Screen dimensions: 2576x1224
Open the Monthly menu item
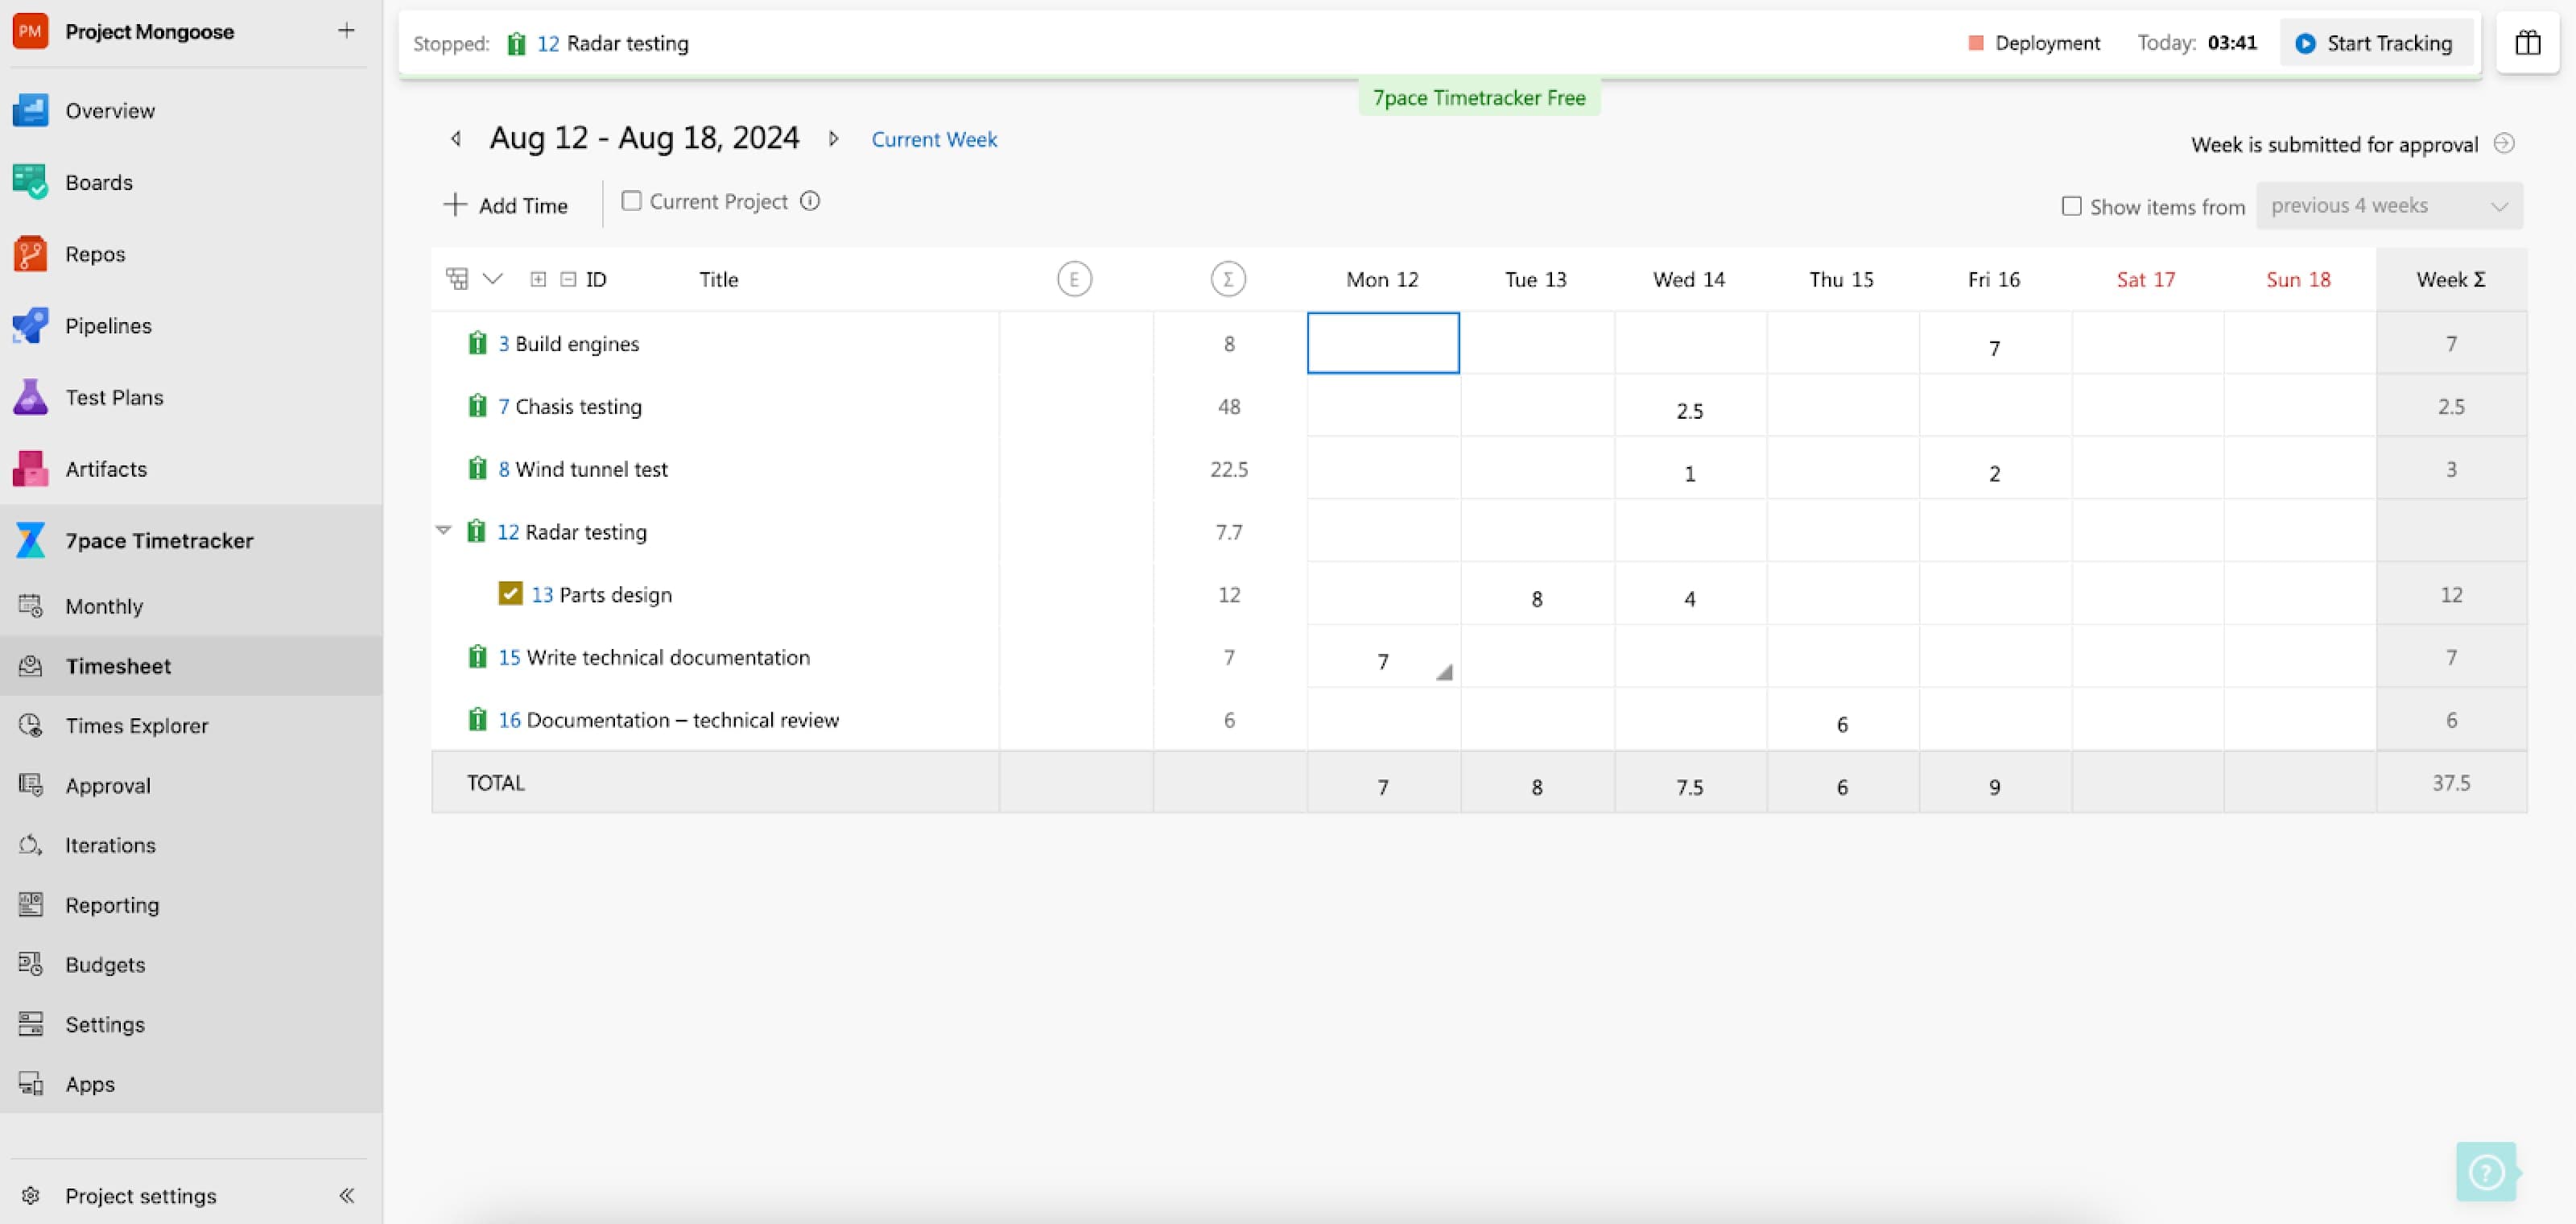click(x=191, y=606)
